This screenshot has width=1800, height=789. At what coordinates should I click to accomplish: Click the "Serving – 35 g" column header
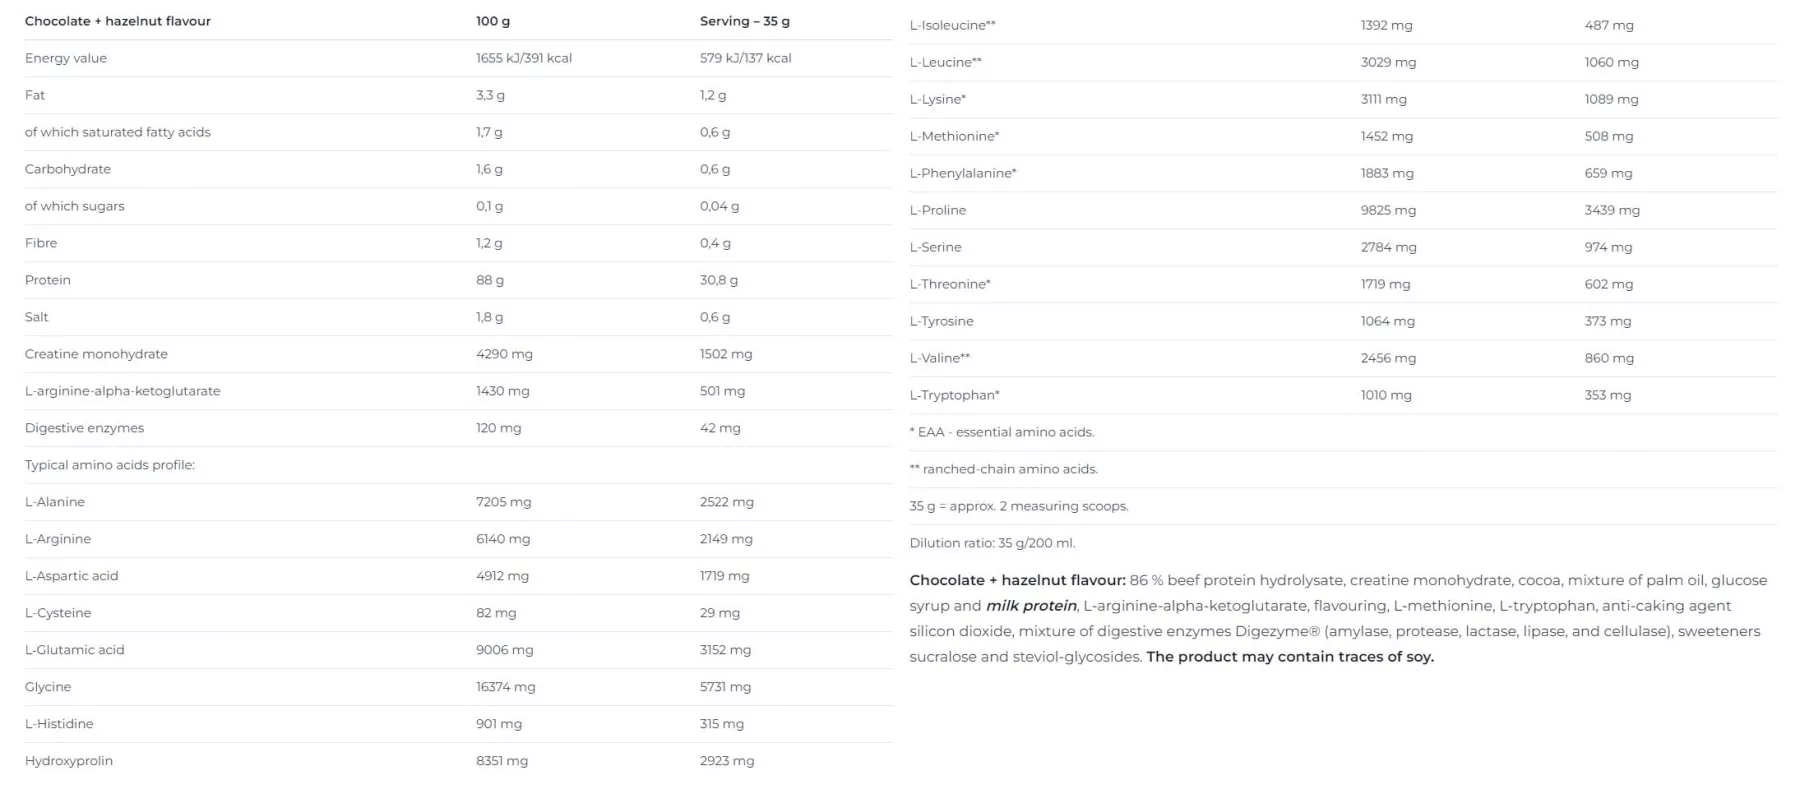744,21
